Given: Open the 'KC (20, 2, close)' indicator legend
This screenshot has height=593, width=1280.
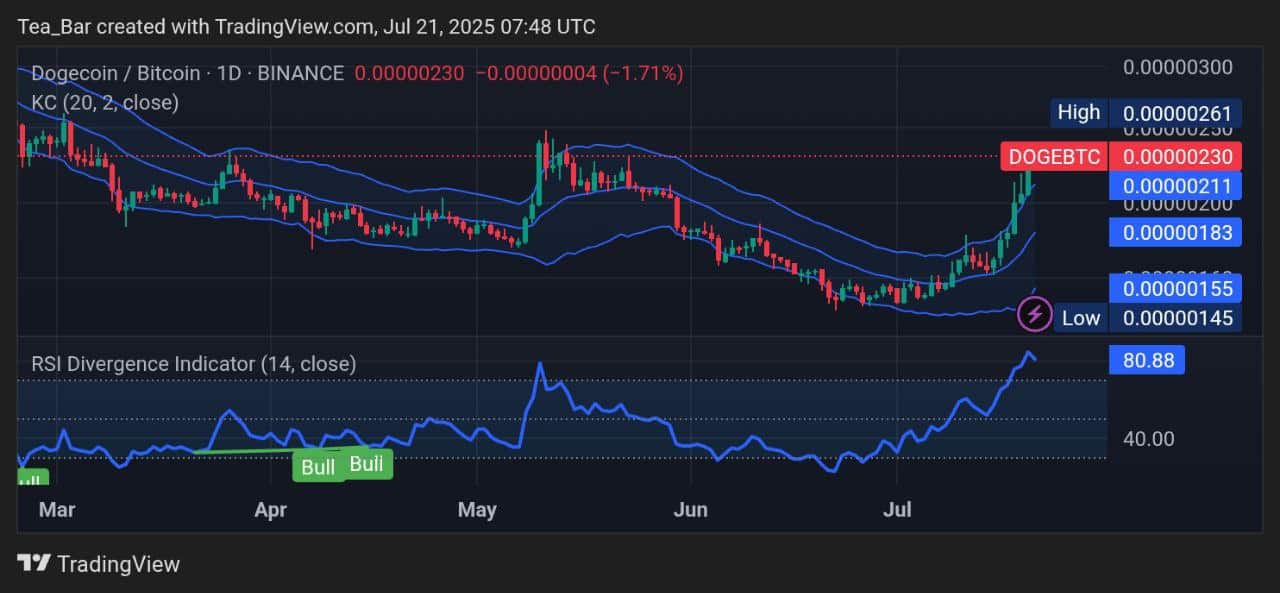Looking at the screenshot, I should click(x=106, y=102).
